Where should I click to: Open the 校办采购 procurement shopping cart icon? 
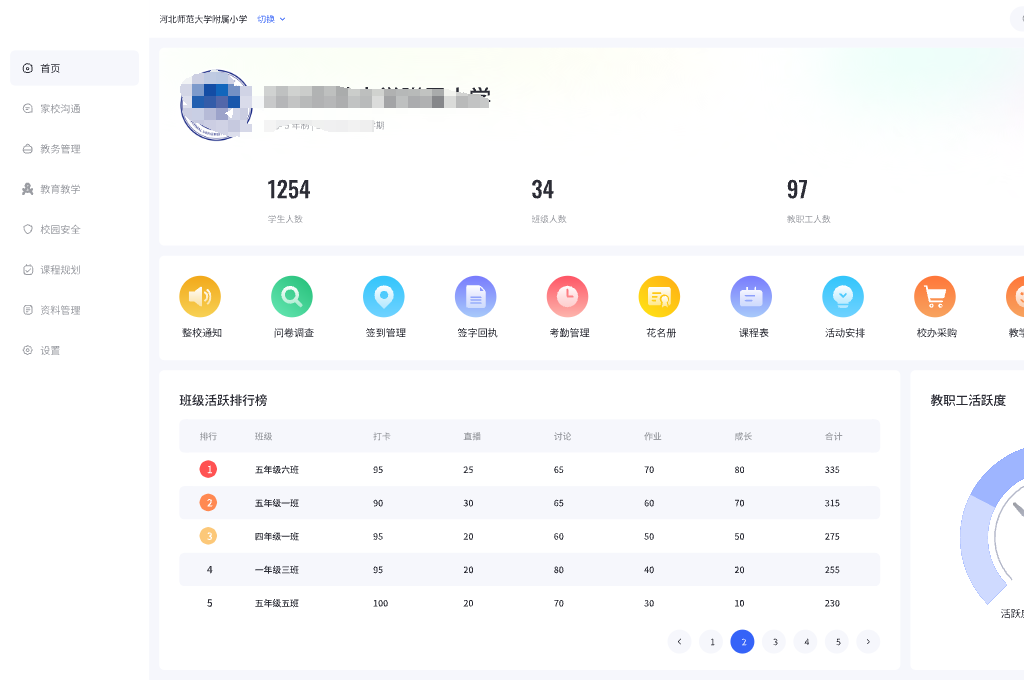(x=935, y=296)
